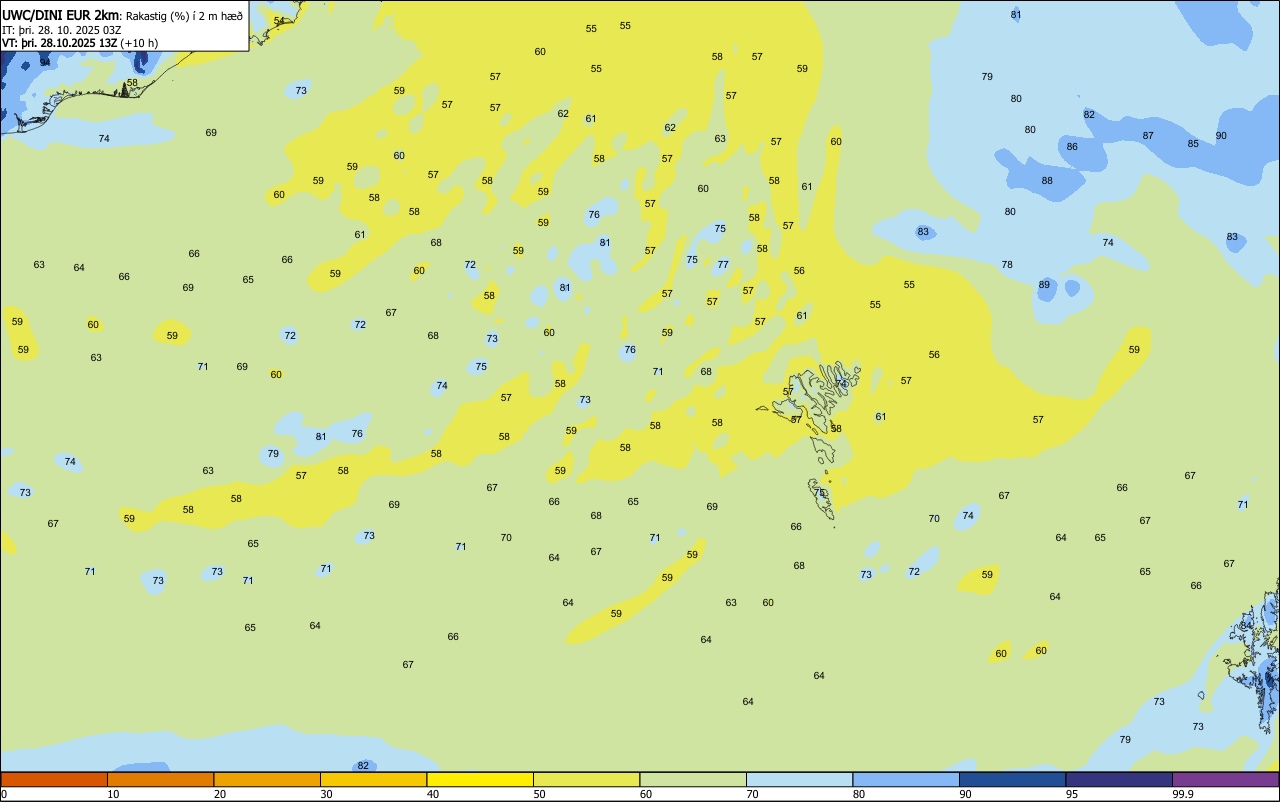Screen dimensions: 1280x802
Task: Choose the dark blue legend swatch for 90–95
Action: [x=1012, y=779]
